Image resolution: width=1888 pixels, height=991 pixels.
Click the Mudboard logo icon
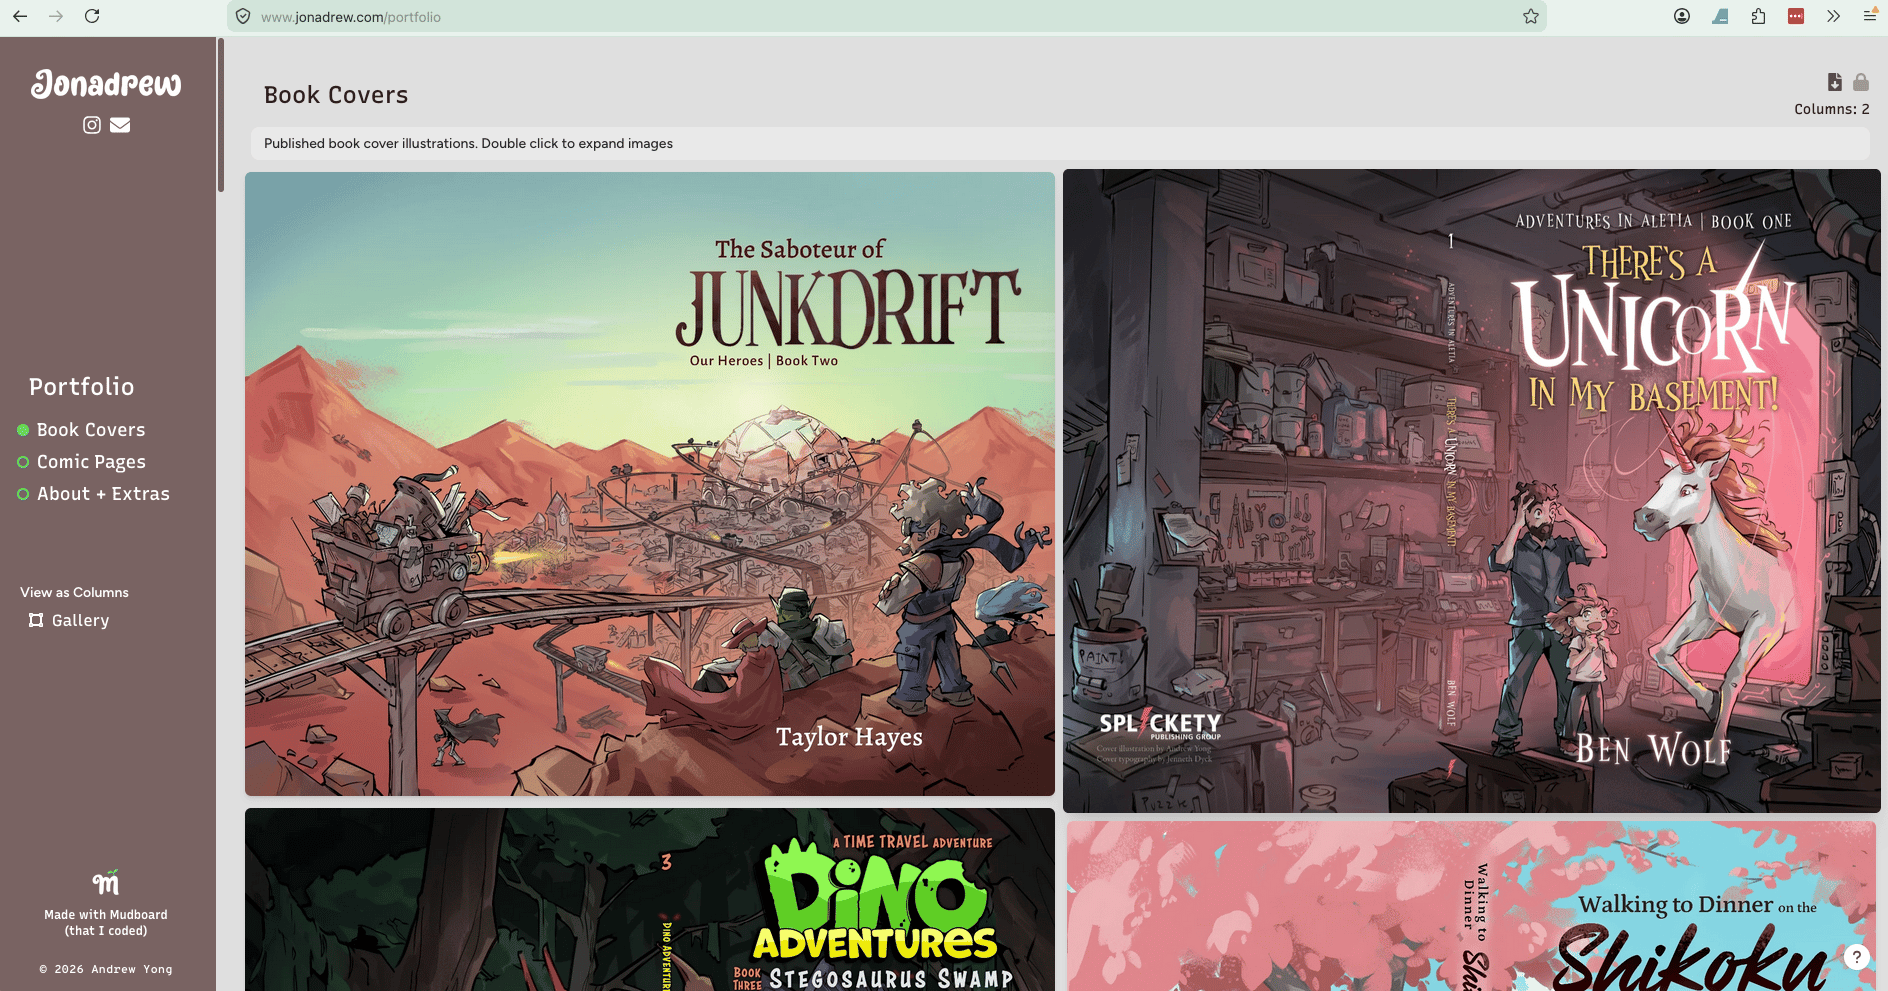pyautogui.click(x=106, y=883)
